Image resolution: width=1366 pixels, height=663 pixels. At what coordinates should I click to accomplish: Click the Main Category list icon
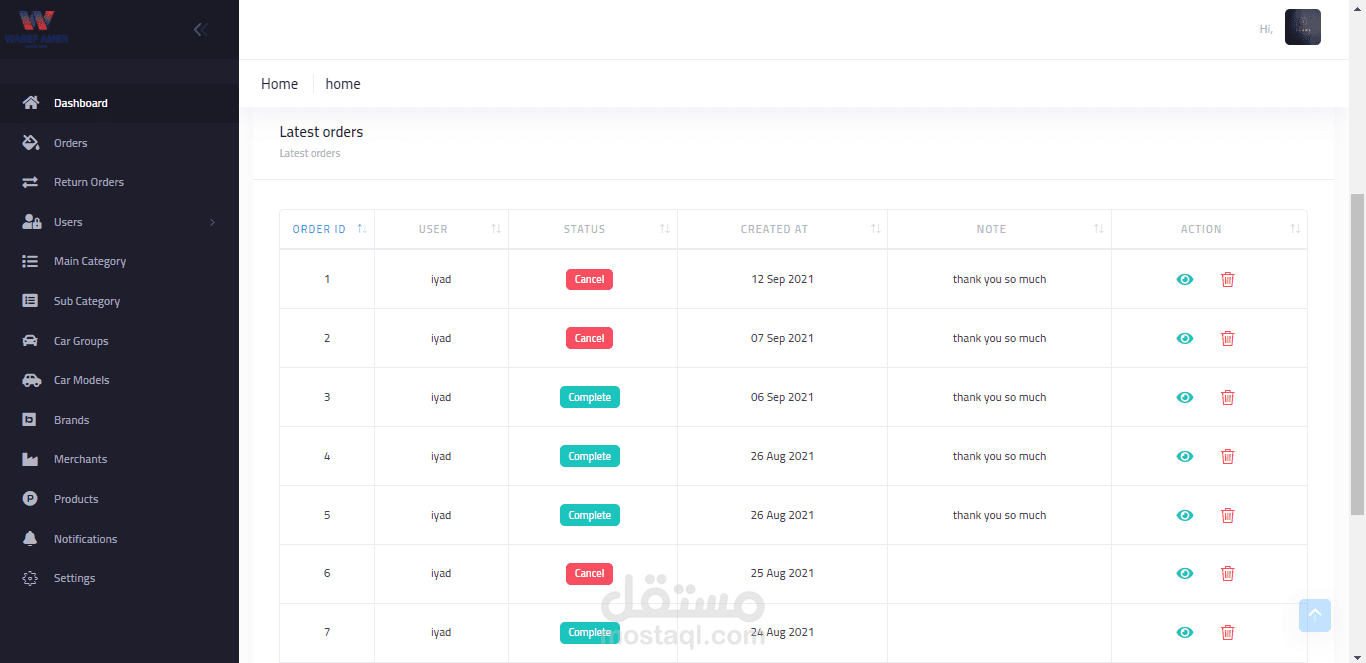30,261
